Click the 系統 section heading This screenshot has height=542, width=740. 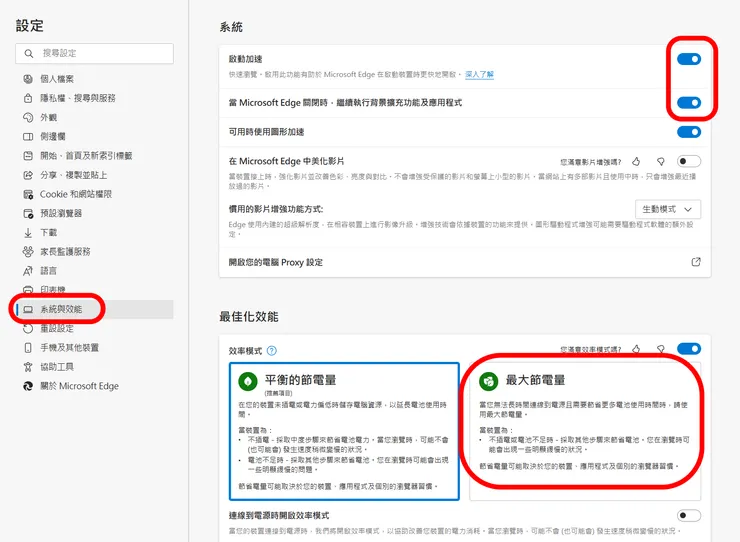pyautogui.click(x=231, y=27)
